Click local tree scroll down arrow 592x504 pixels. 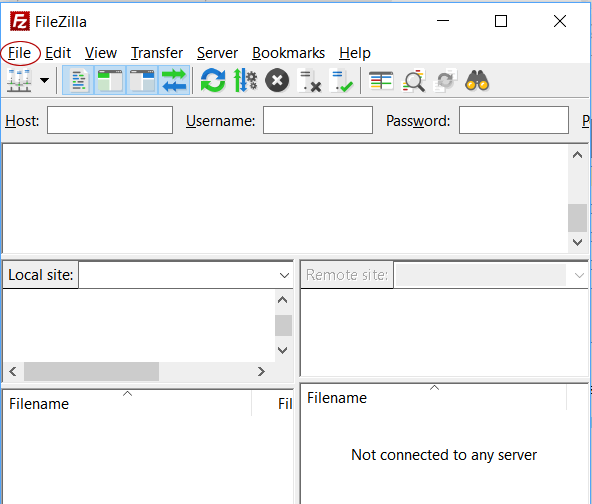(283, 350)
